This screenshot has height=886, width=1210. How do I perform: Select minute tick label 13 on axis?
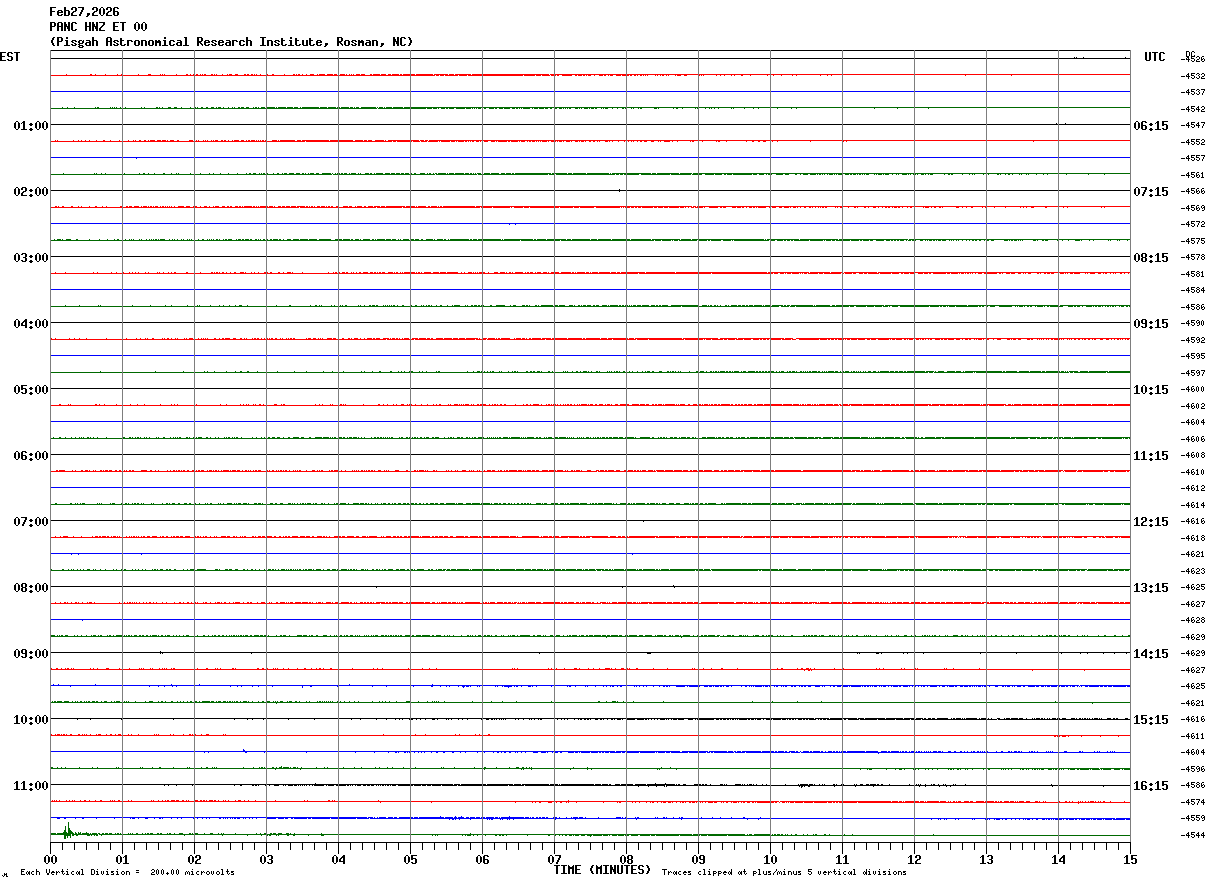point(986,859)
